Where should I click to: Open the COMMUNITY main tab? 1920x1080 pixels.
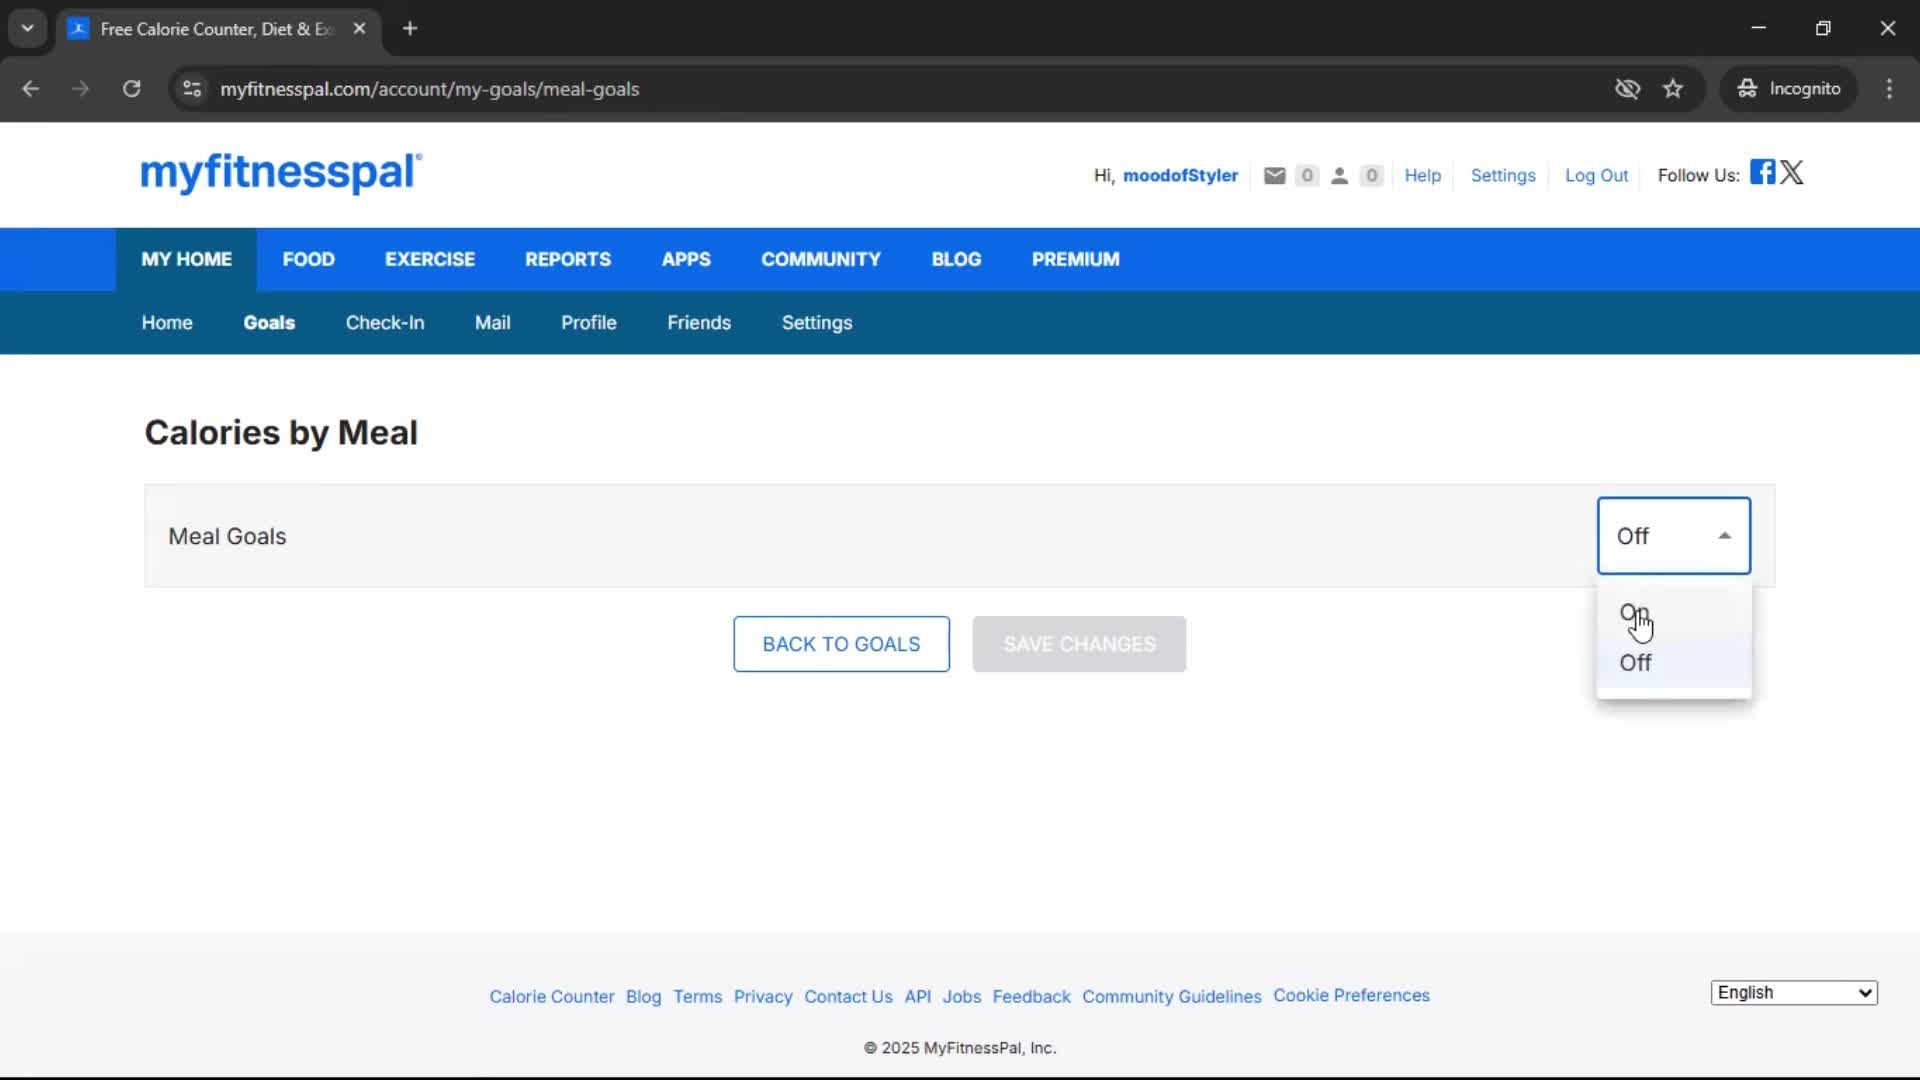coord(821,259)
